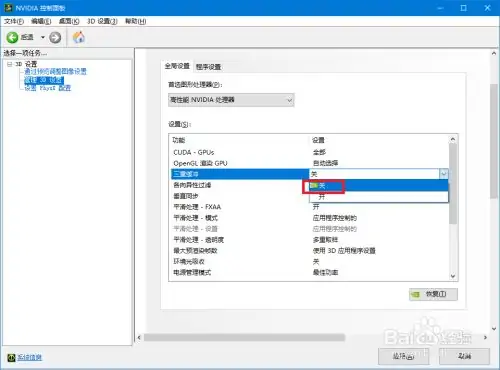Choose 开 in the 三重缓冲 dropdown list
Screen dimensions: 500x370
(x=379, y=197)
